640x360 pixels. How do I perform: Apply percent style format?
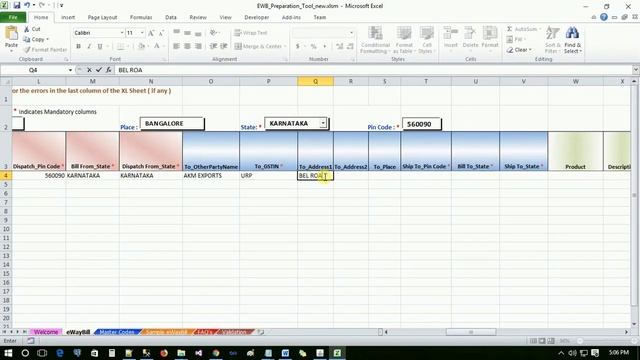tap(313, 47)
